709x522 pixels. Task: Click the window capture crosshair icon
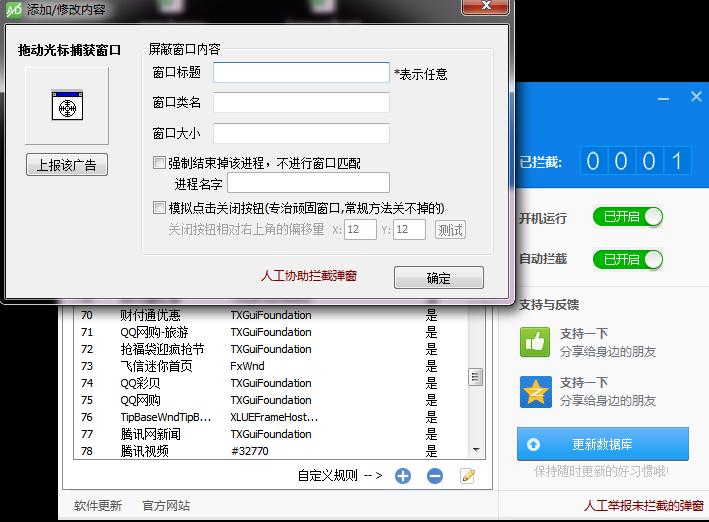(67, 106)
